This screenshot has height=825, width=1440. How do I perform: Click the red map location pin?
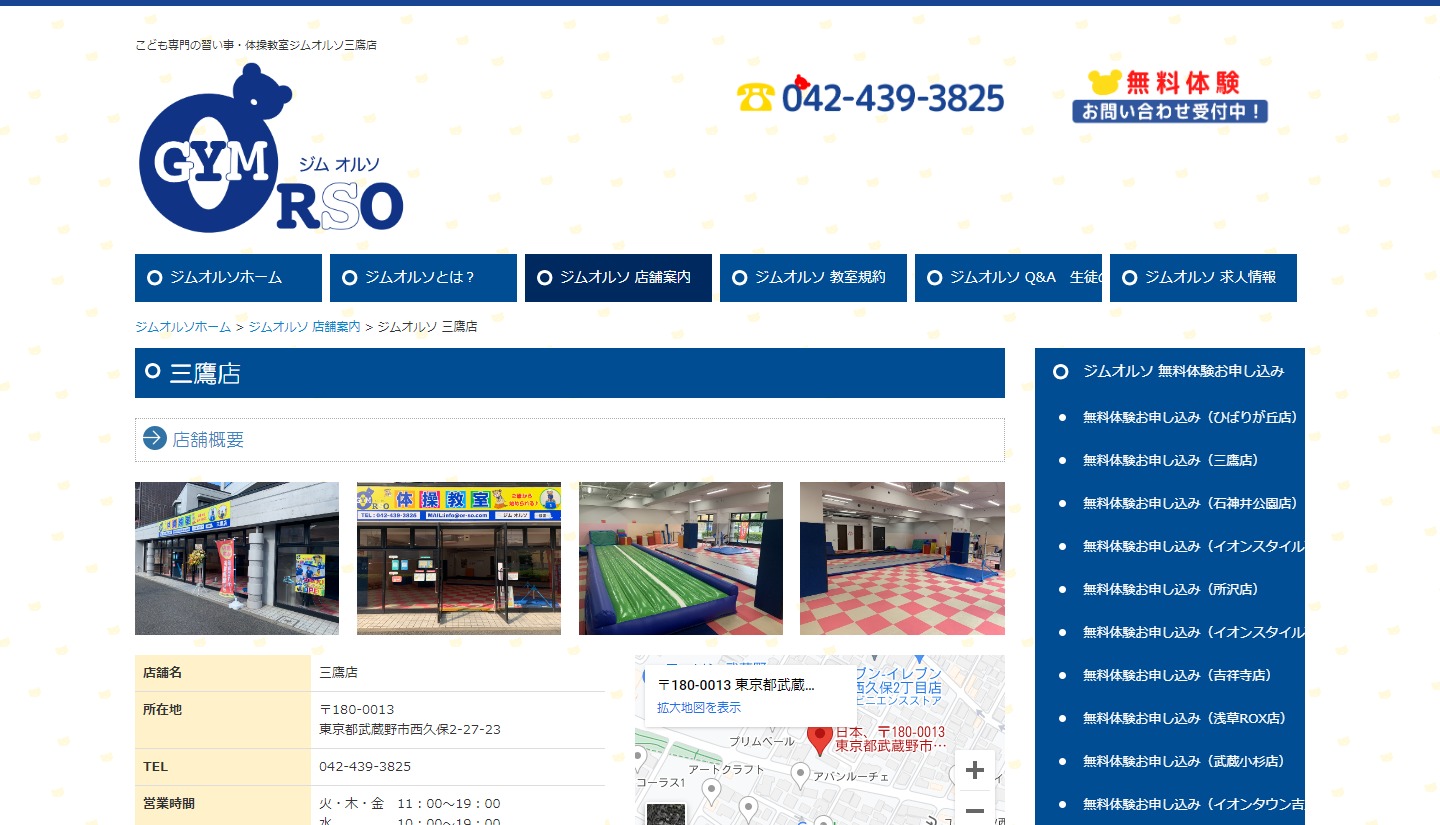pyautogui.click(x=819, y=739)
